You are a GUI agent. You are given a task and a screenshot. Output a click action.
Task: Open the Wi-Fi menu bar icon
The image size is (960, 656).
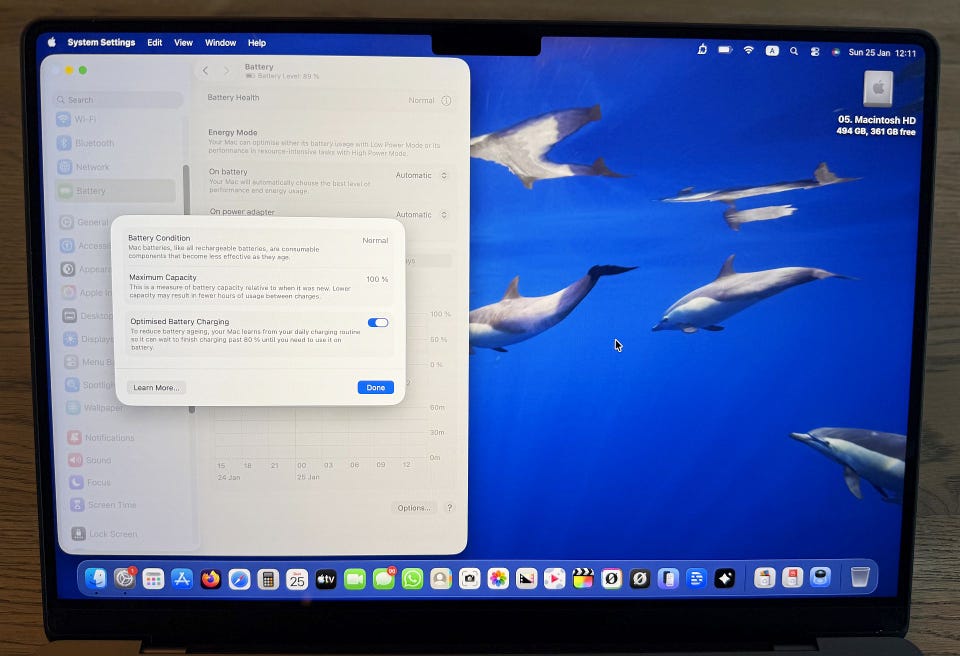(x=749, y=50)
